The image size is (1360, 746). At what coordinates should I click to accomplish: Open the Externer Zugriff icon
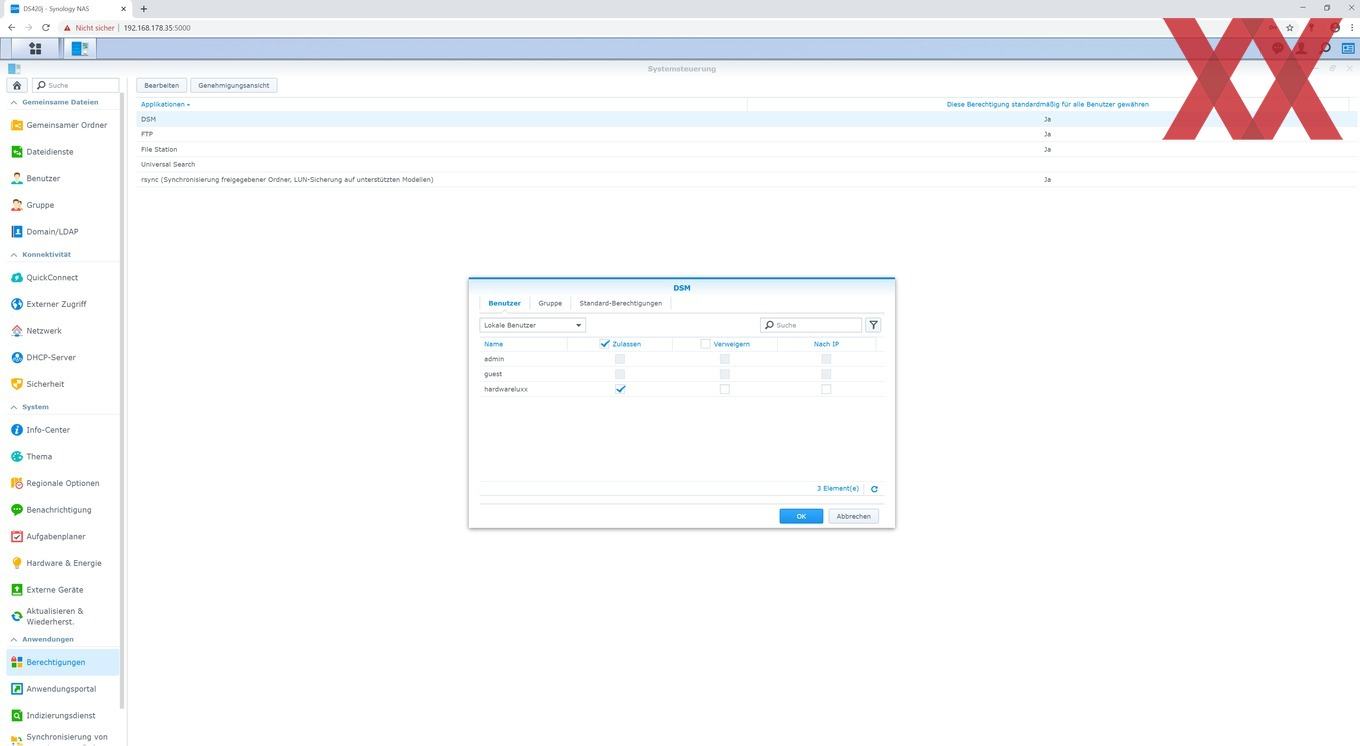(x=17, y=304)
